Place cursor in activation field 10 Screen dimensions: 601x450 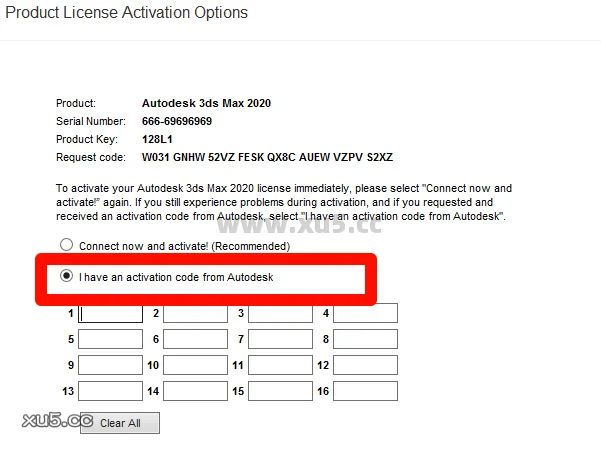tap(195, 366)
